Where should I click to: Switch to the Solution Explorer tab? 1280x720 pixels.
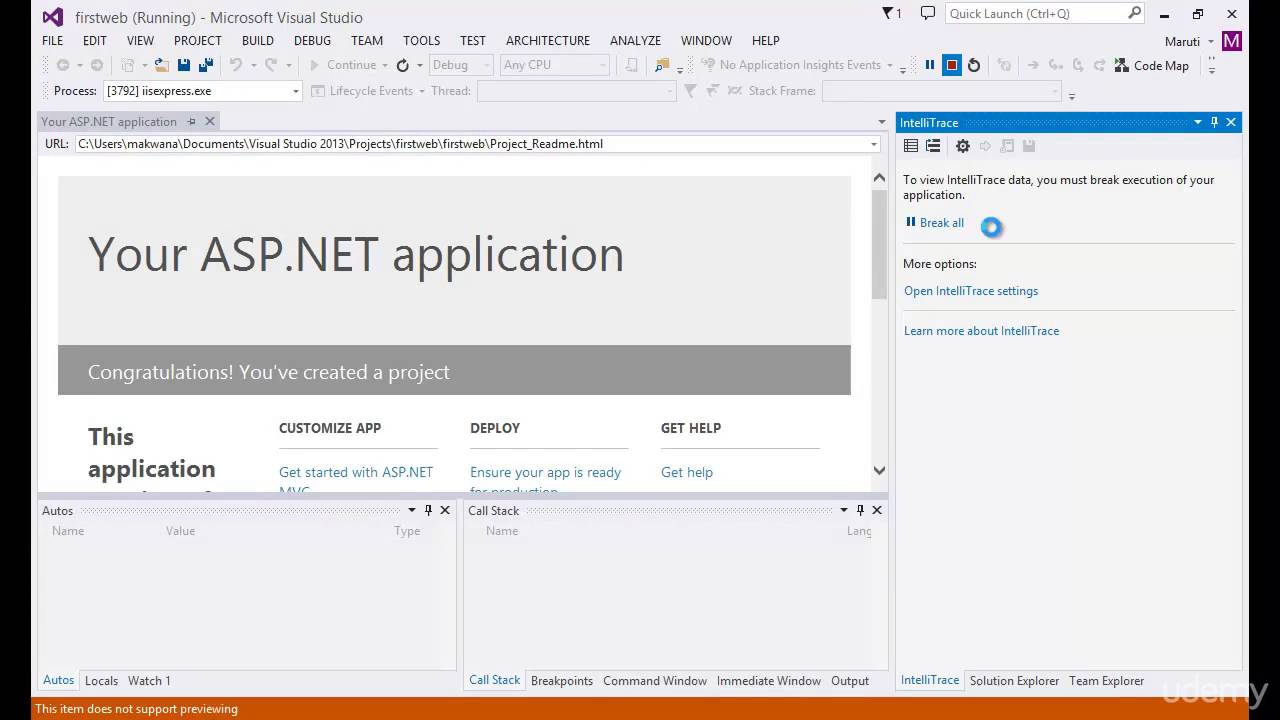click(x=1014, y=680)
